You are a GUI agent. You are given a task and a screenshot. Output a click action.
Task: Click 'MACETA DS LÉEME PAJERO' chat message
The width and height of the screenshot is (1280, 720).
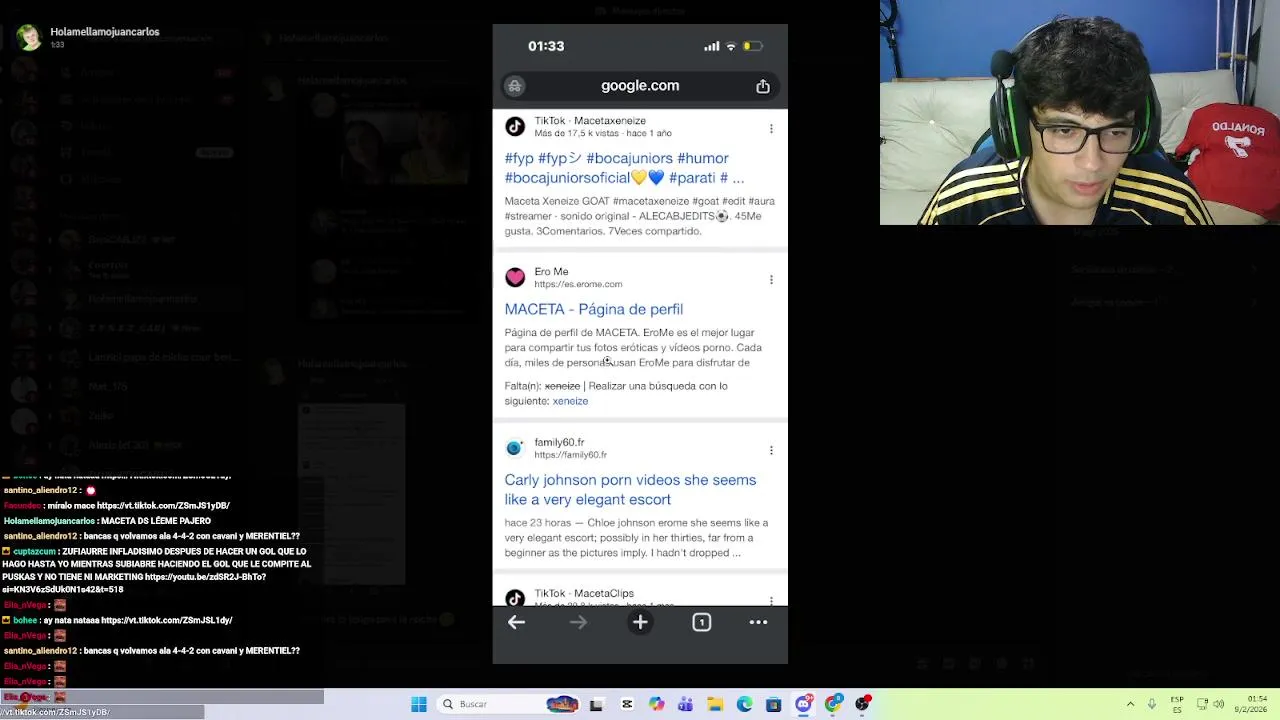pos(155,521)
